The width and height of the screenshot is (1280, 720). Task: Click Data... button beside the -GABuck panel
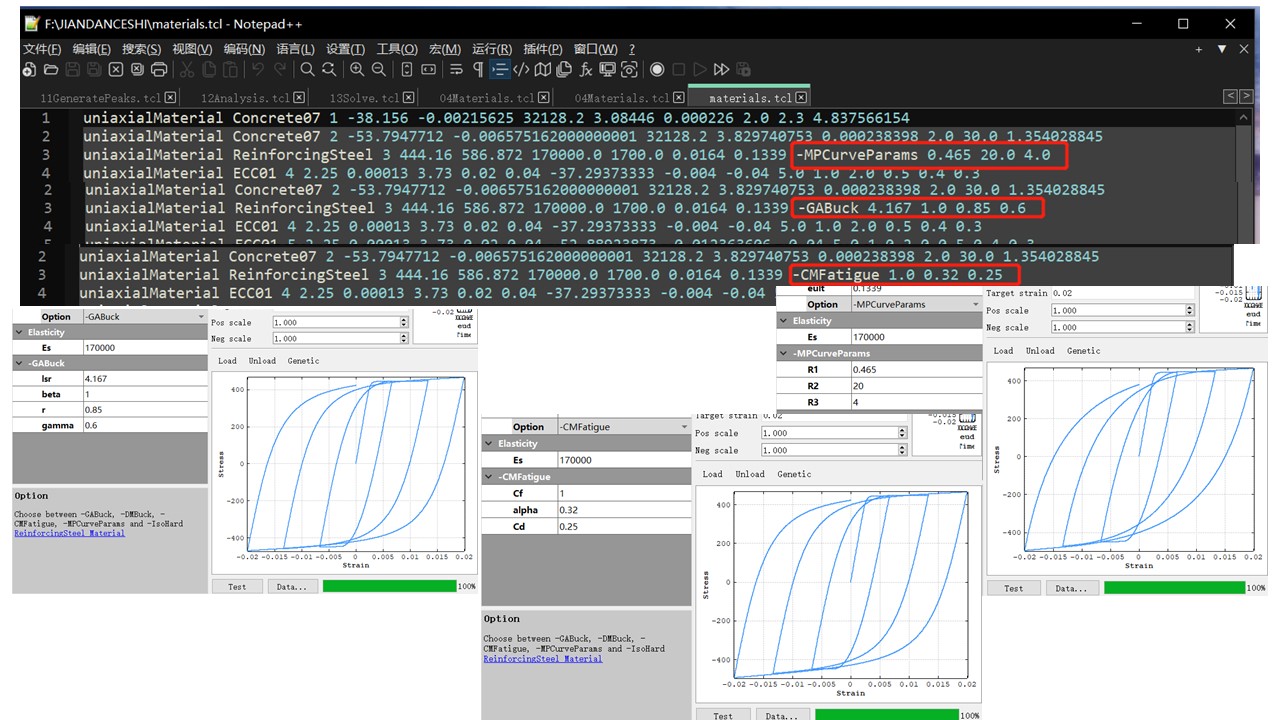pyautogui.click(x=292, y=586)
